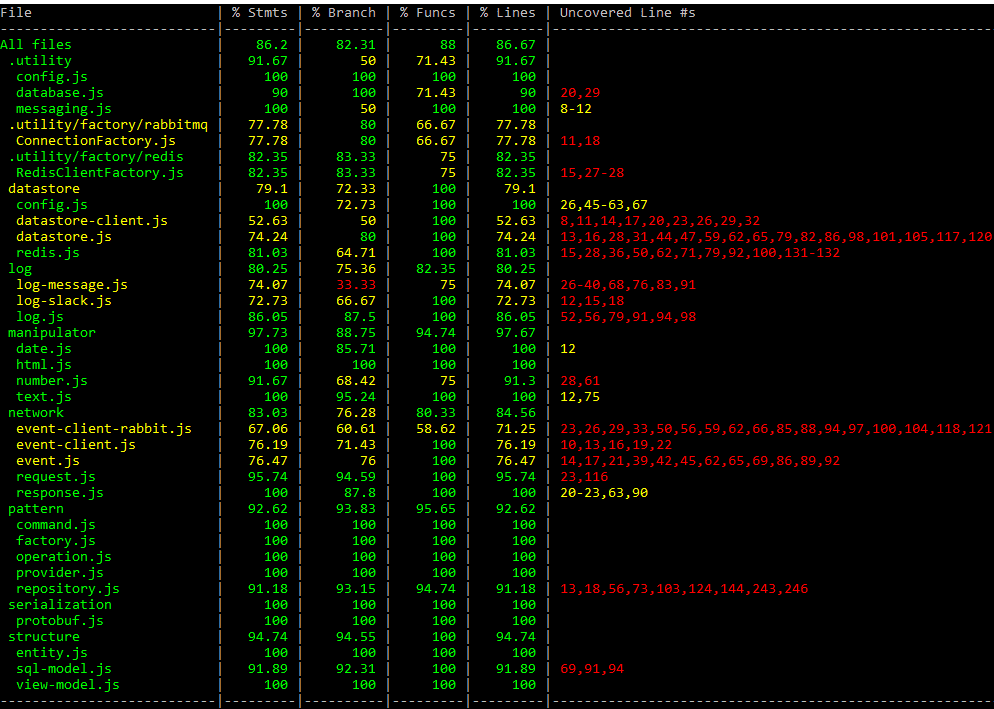
Task: Select file name 'RedisClientFactory.js'
Action: [100, 172]
